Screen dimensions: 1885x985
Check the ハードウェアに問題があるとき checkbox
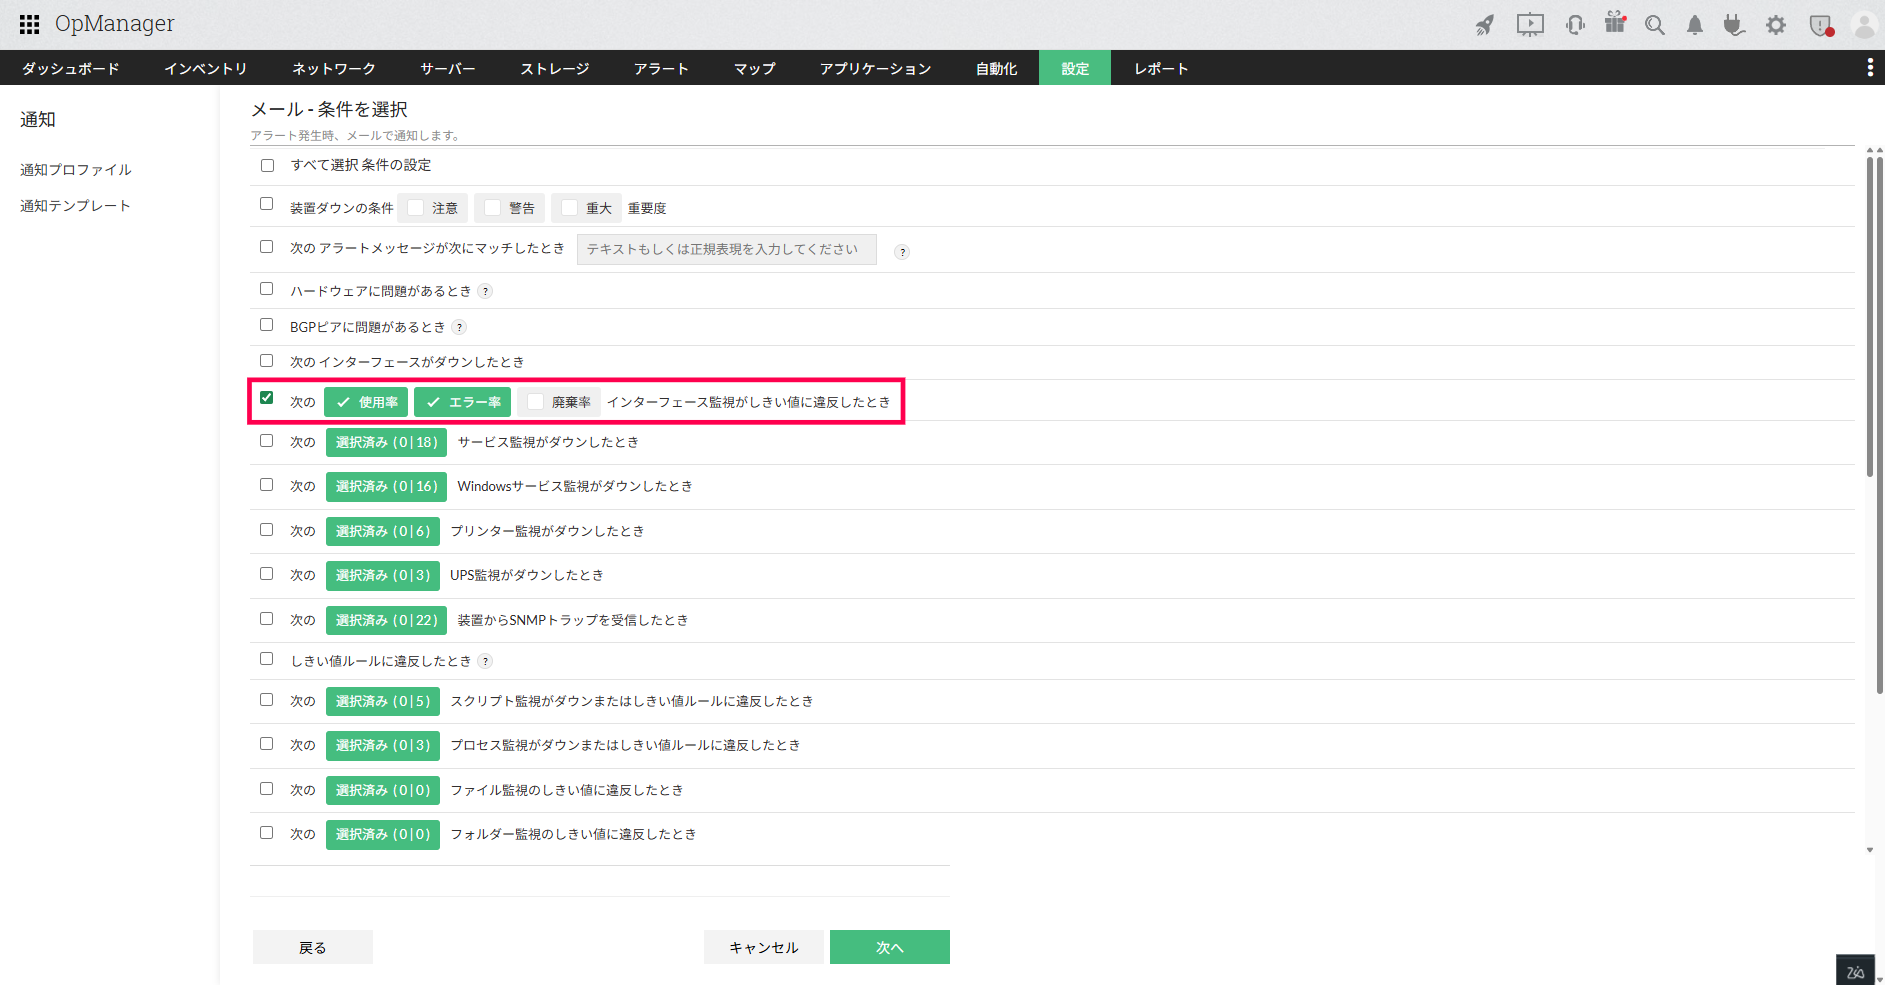click(x=267, y=289)
